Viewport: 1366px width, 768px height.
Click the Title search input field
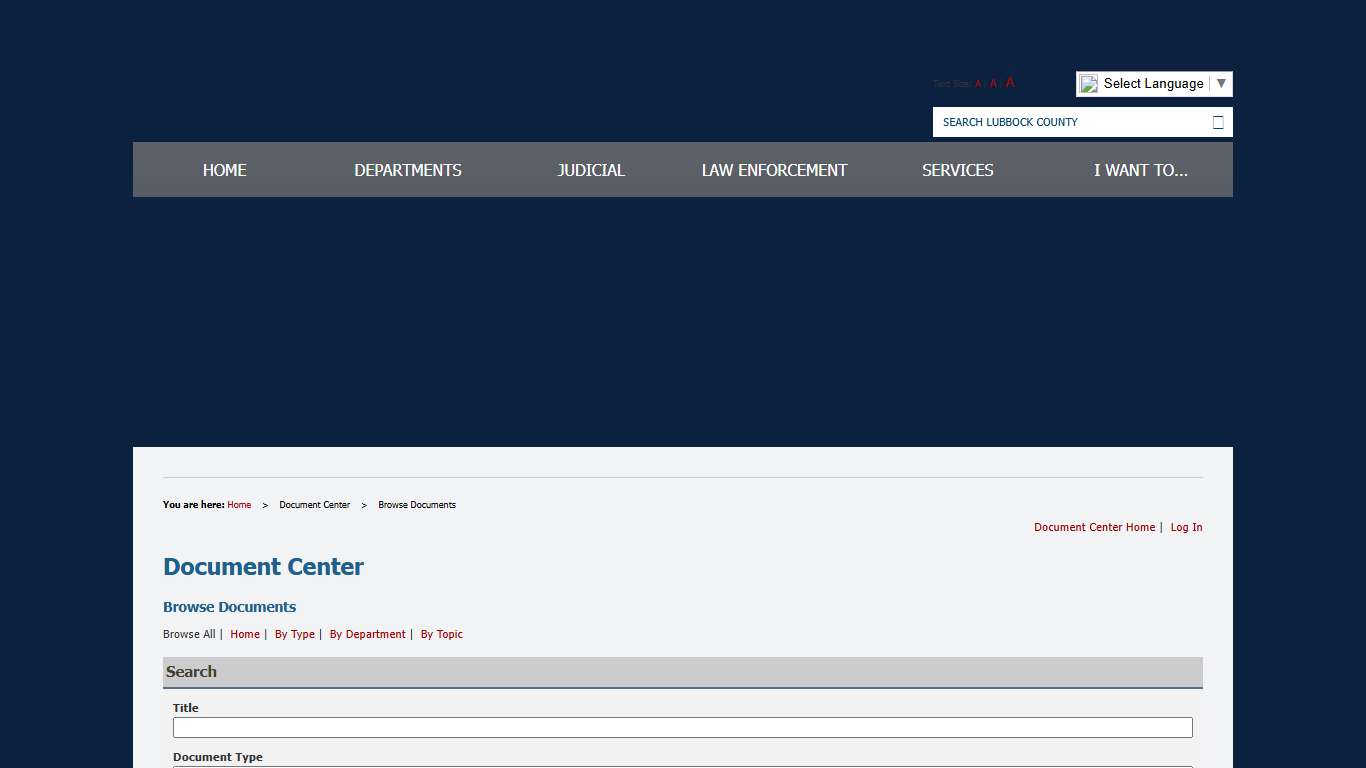tap(682, 727)
